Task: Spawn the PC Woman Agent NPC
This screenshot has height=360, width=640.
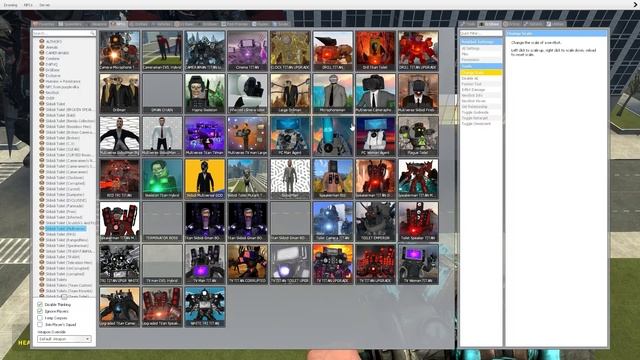Action: point(376,136)
